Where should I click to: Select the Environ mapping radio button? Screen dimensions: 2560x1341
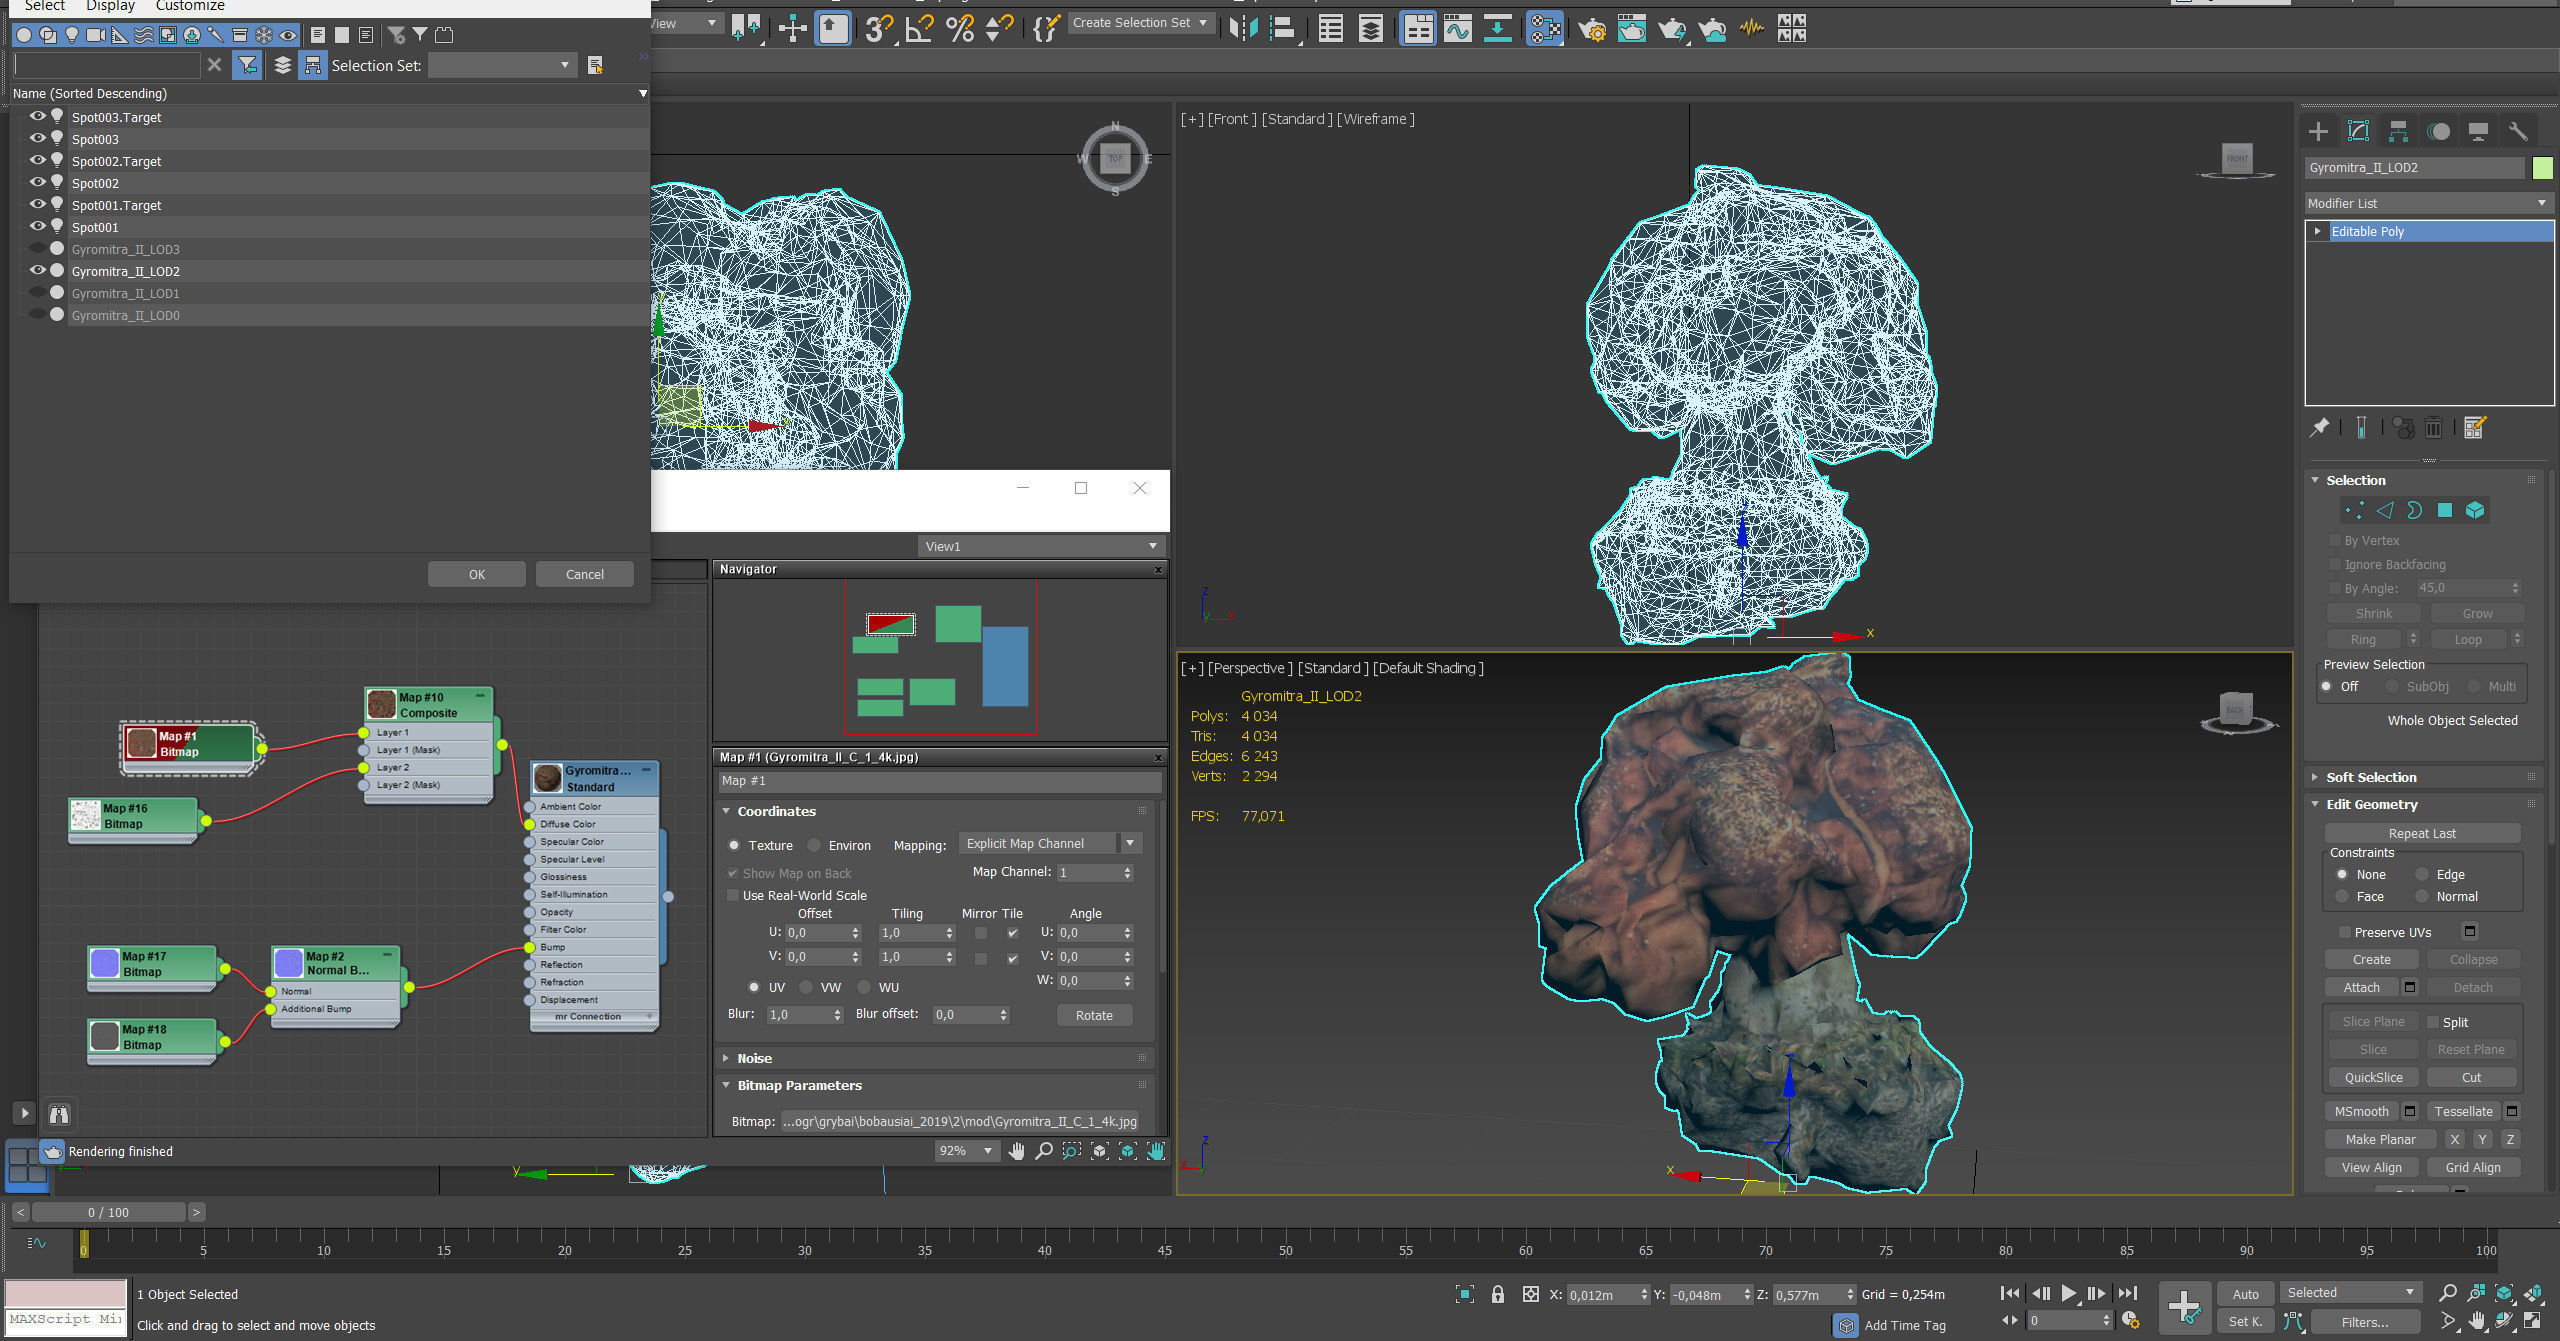coord(814,845)
